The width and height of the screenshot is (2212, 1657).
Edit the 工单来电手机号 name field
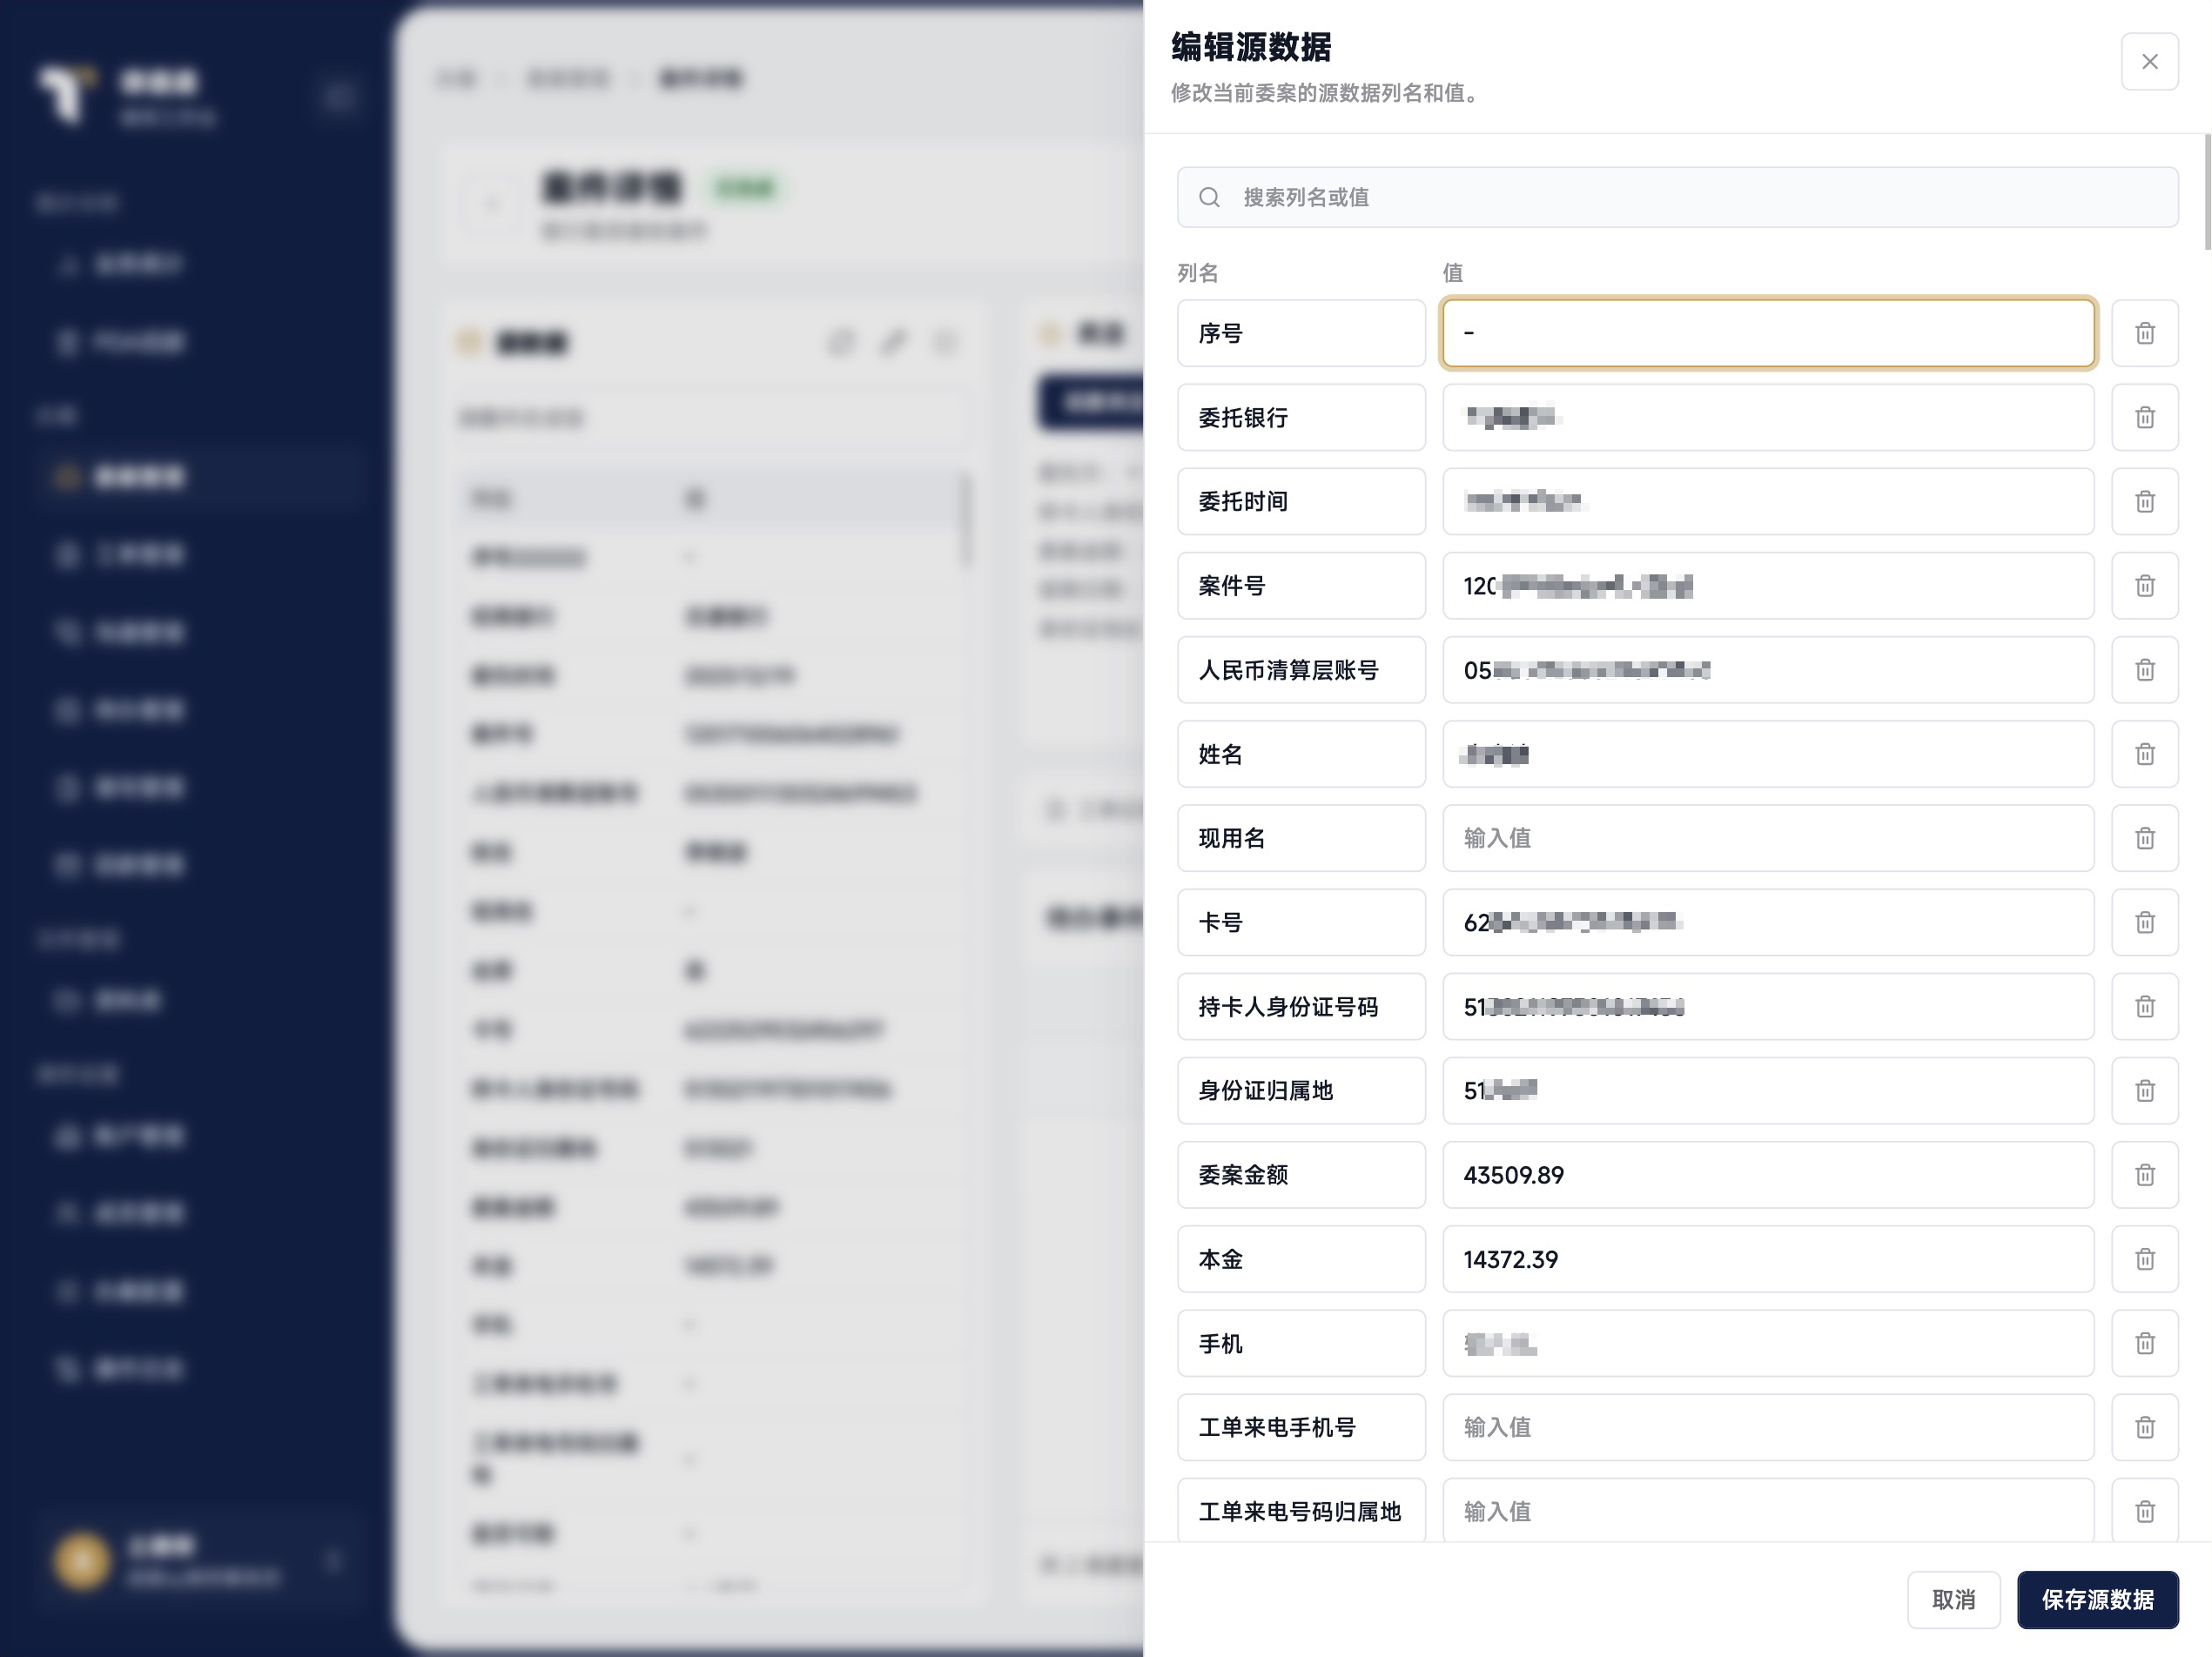[x=1301, y=1427]
